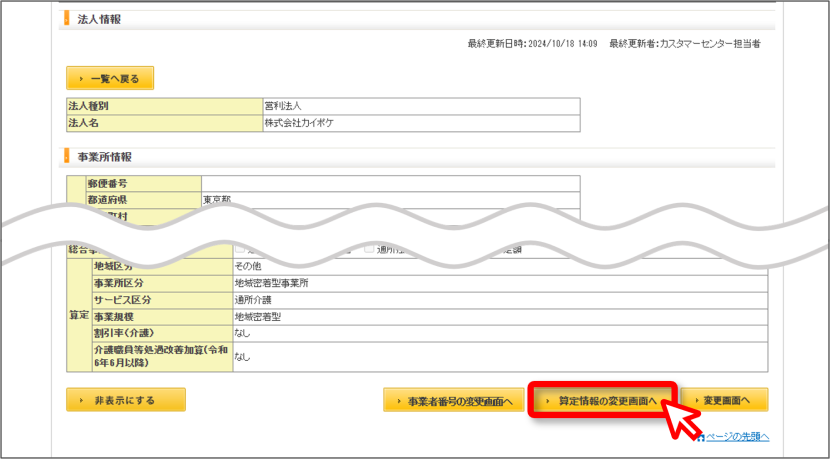Click the arrow icon in 事業者番号の変更画面へ button
830x459 pixels.
[398, 401]
